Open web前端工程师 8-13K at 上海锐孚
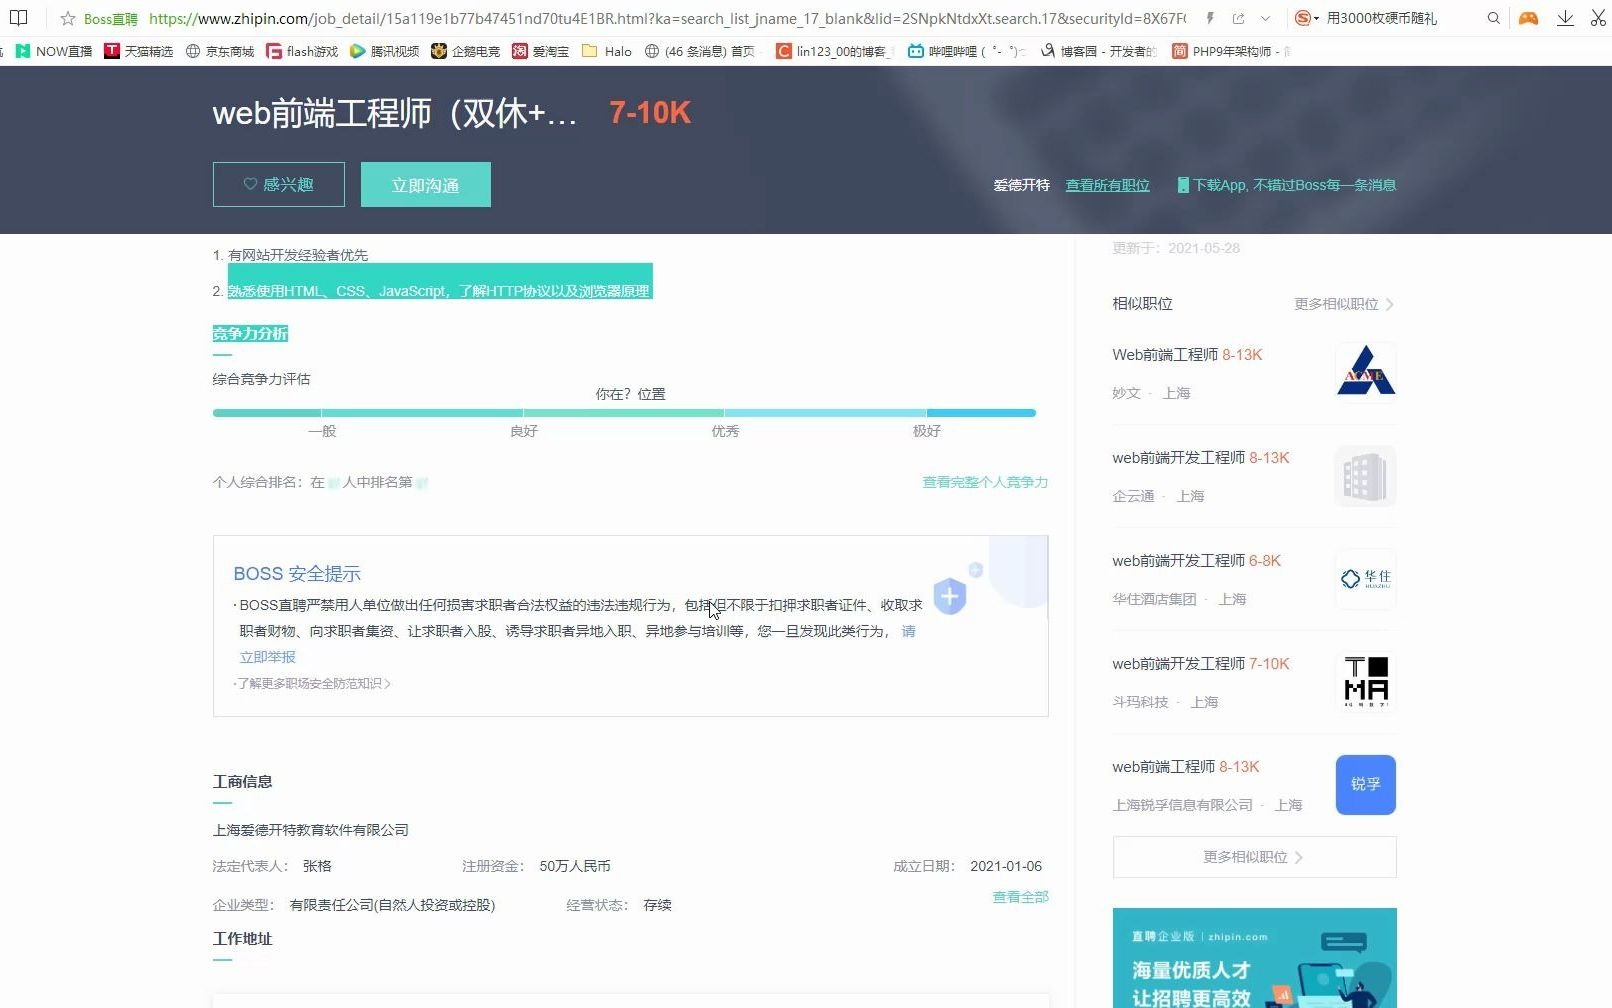The height and width of the screenshot is (1008, 1612). [x=1186, y=767]
